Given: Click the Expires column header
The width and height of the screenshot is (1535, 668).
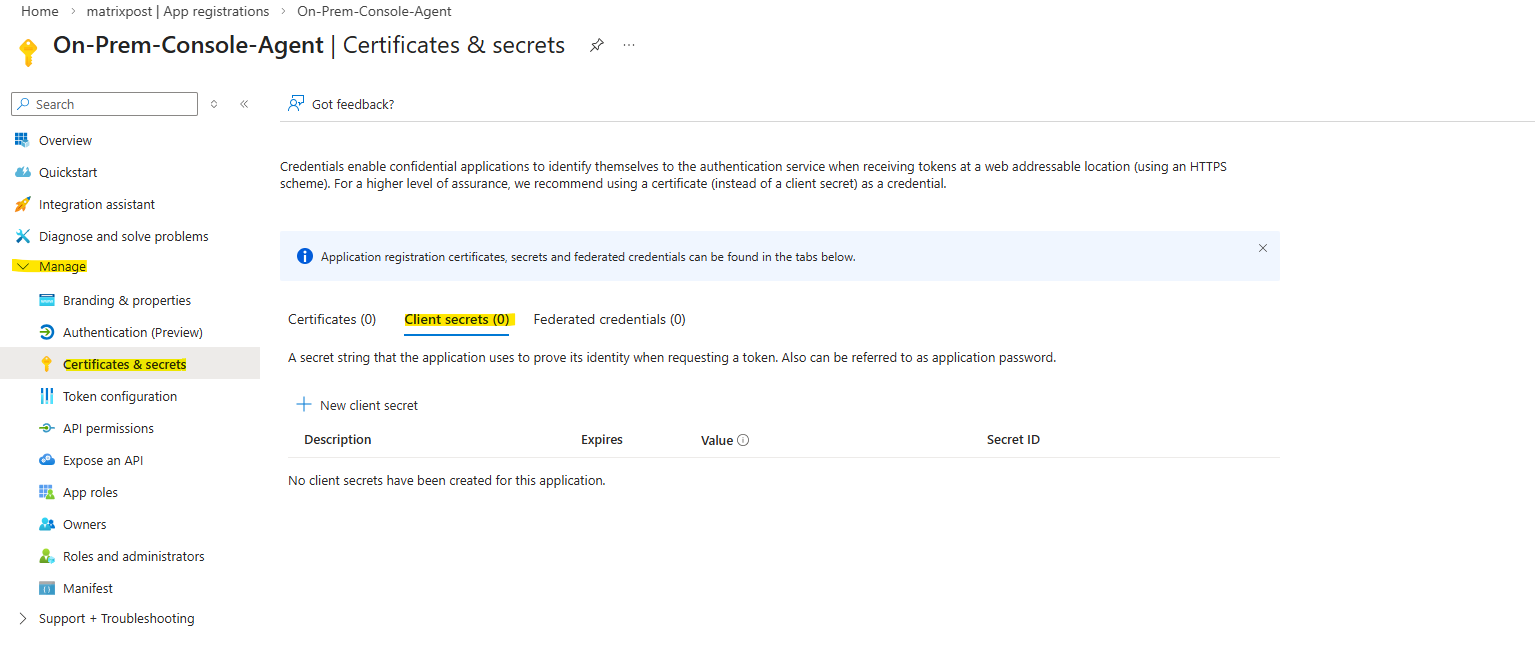Looking at the screenshot, I should 602,440.
